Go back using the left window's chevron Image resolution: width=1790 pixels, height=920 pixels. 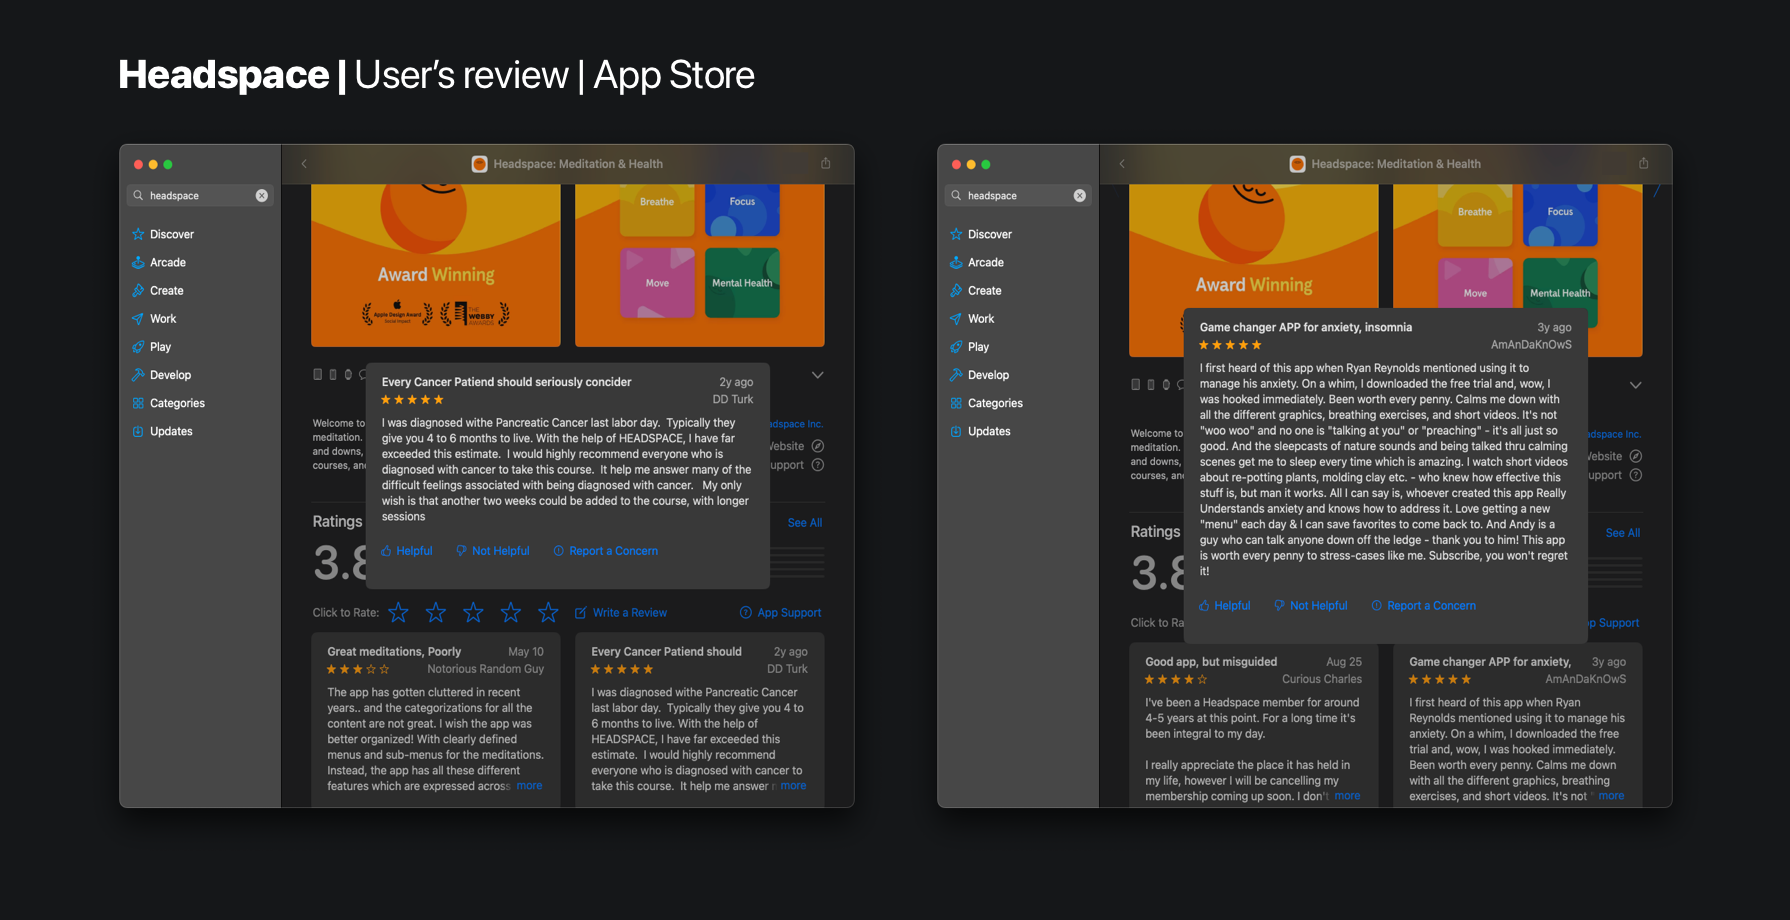coord(304,163)
